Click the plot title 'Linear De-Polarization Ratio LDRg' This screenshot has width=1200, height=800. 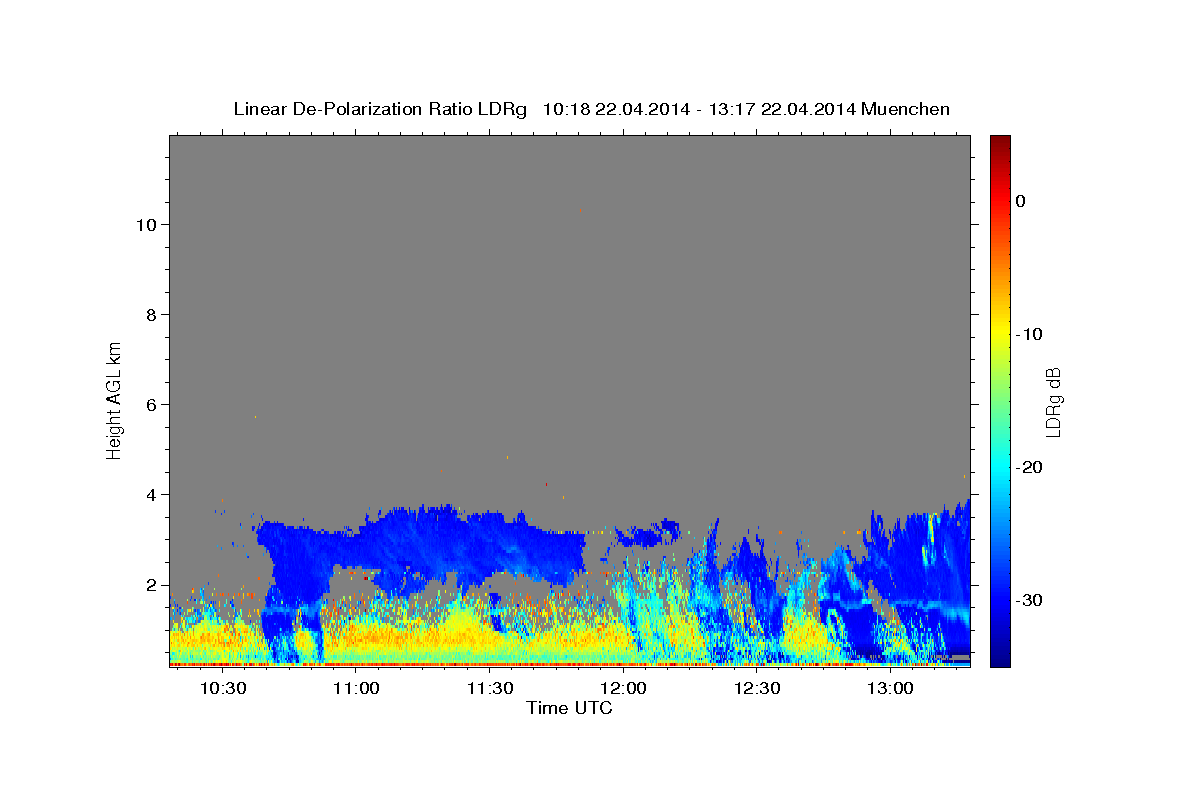[x=380, y=109]
